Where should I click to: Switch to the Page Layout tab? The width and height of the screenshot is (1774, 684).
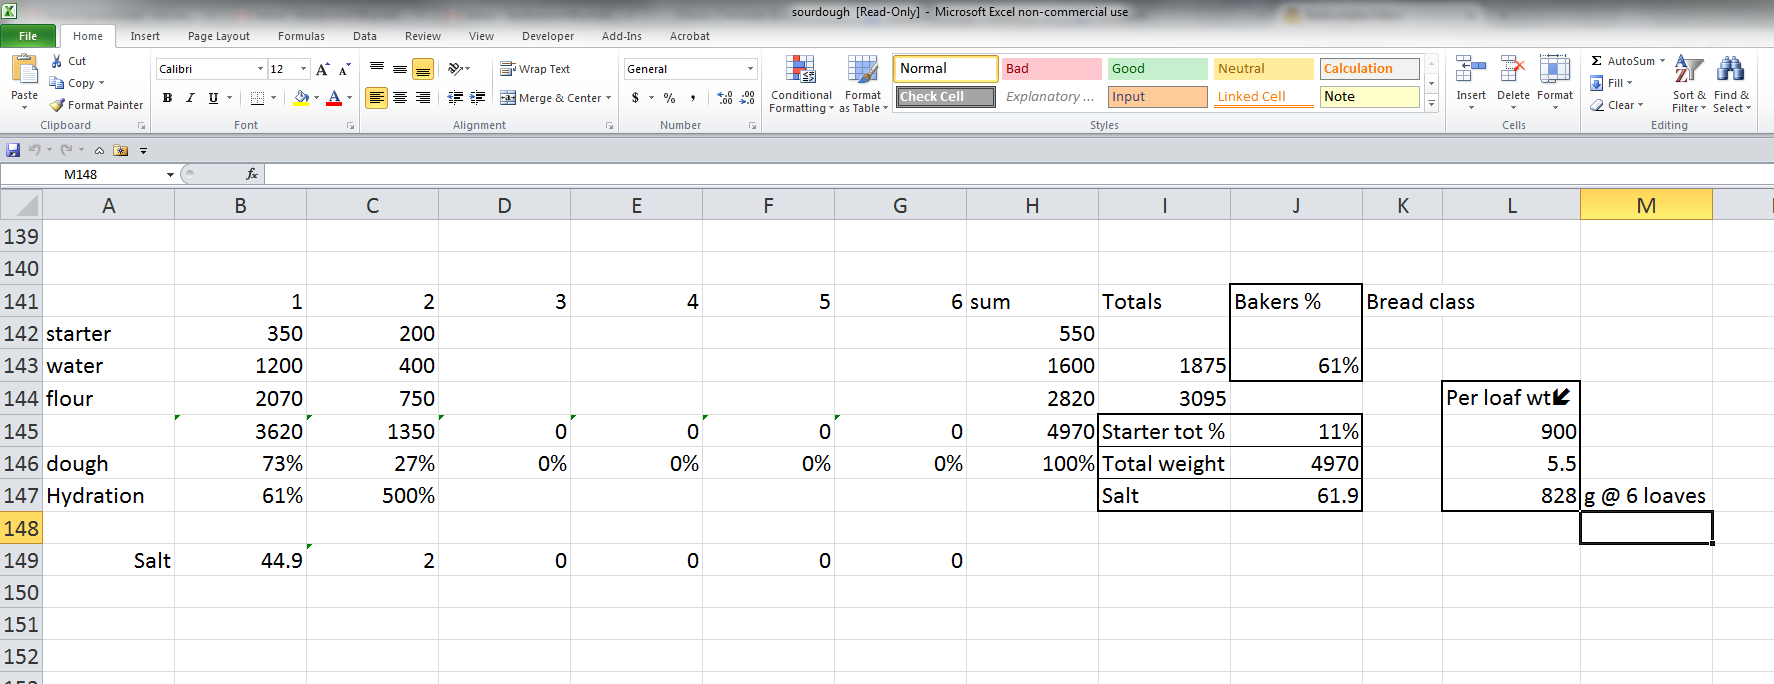tap(219, 36)
